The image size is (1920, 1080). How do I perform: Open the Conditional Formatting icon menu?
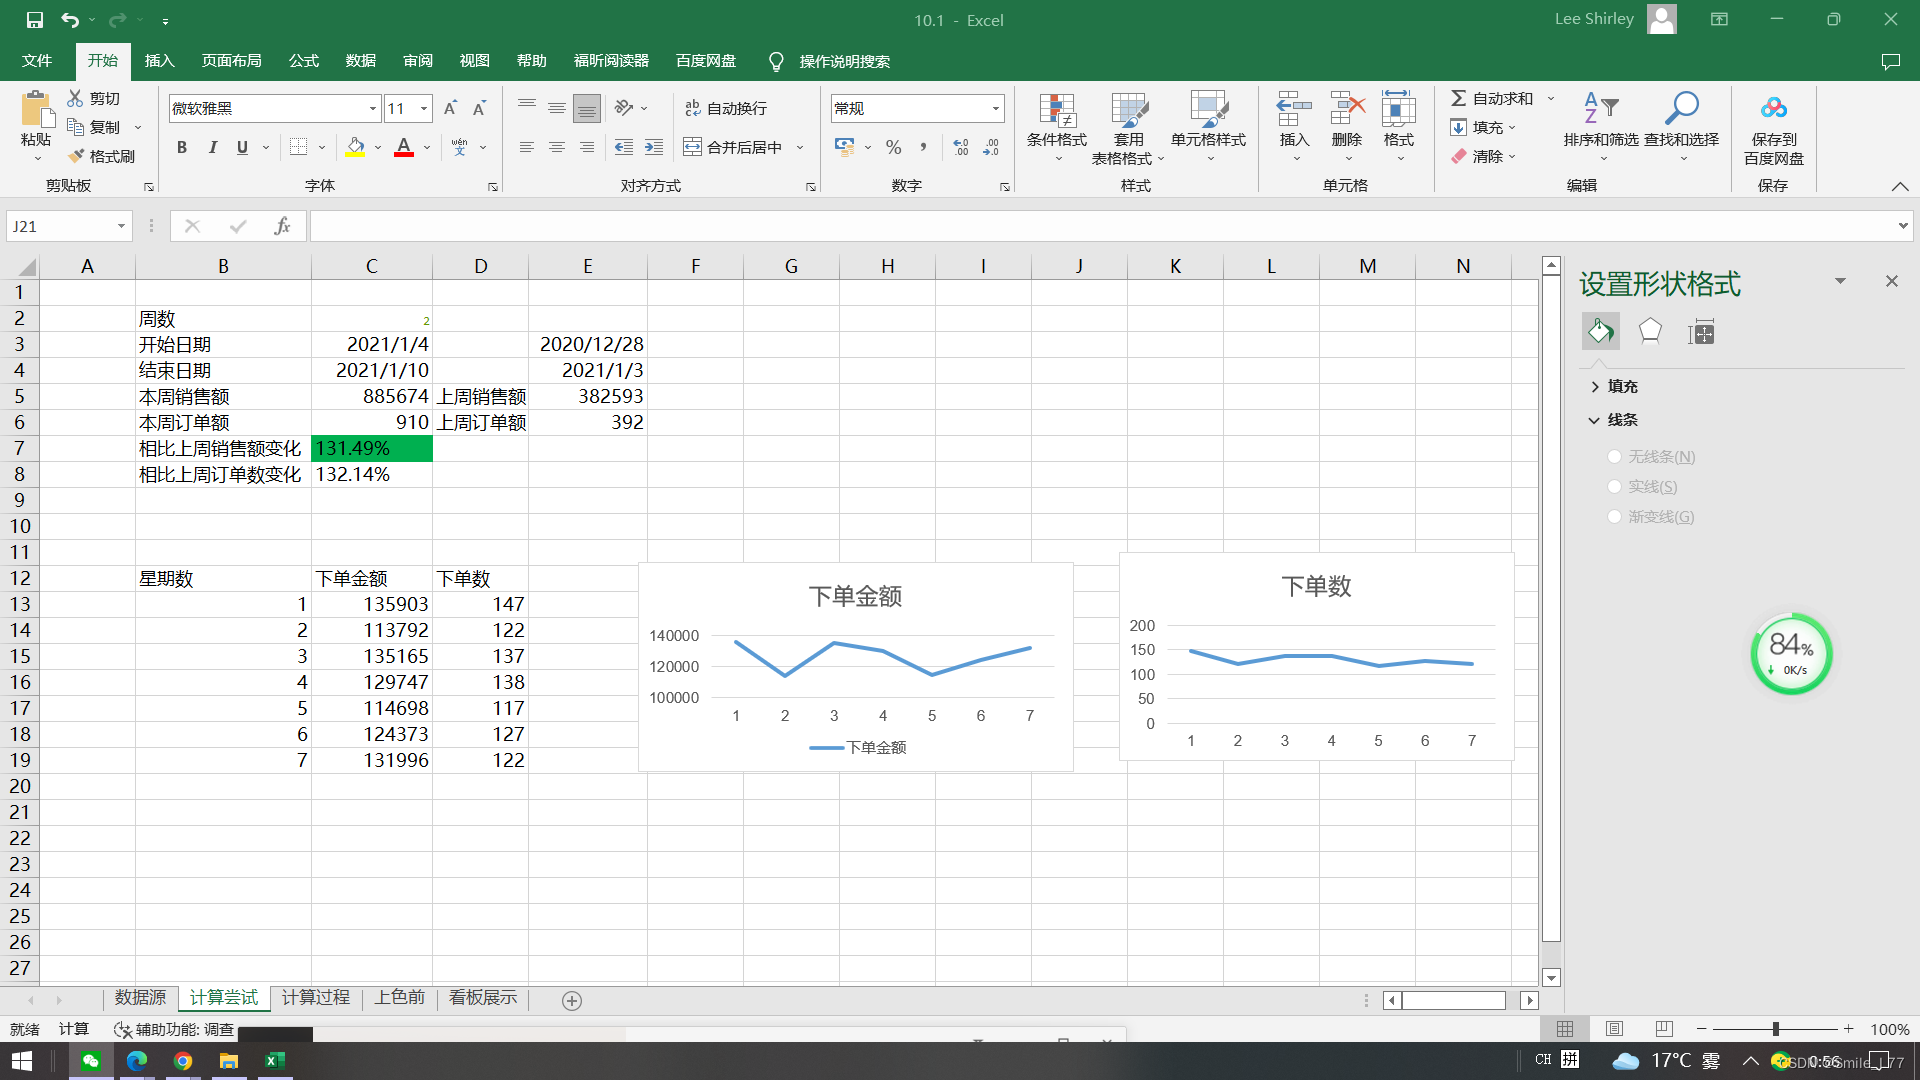click(x=1056, y=112)
